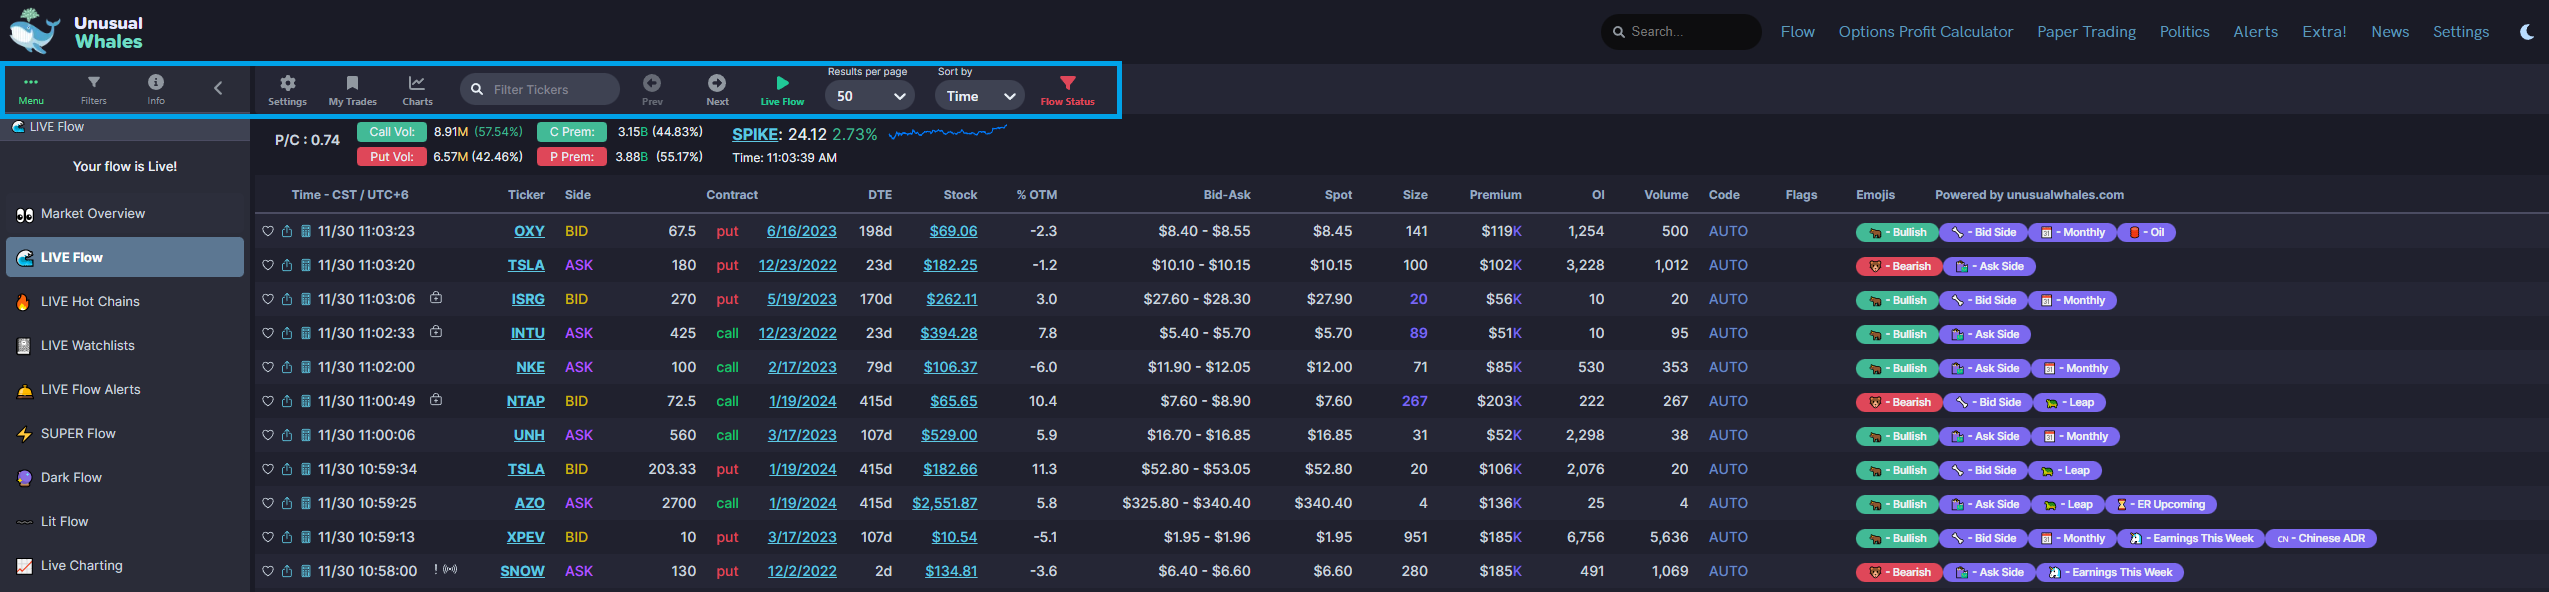Screen dimensions: 2549x592
Task: Open LIVE Watchlists
Action: [x=125, y=346]
